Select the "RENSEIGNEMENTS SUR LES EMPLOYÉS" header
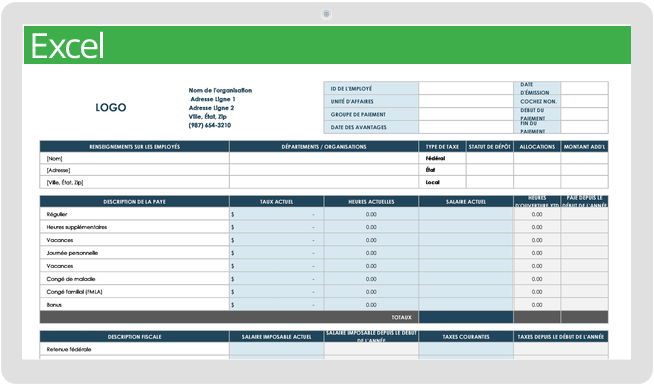This screenshot has height=385, width=654. tap(134, 147)
